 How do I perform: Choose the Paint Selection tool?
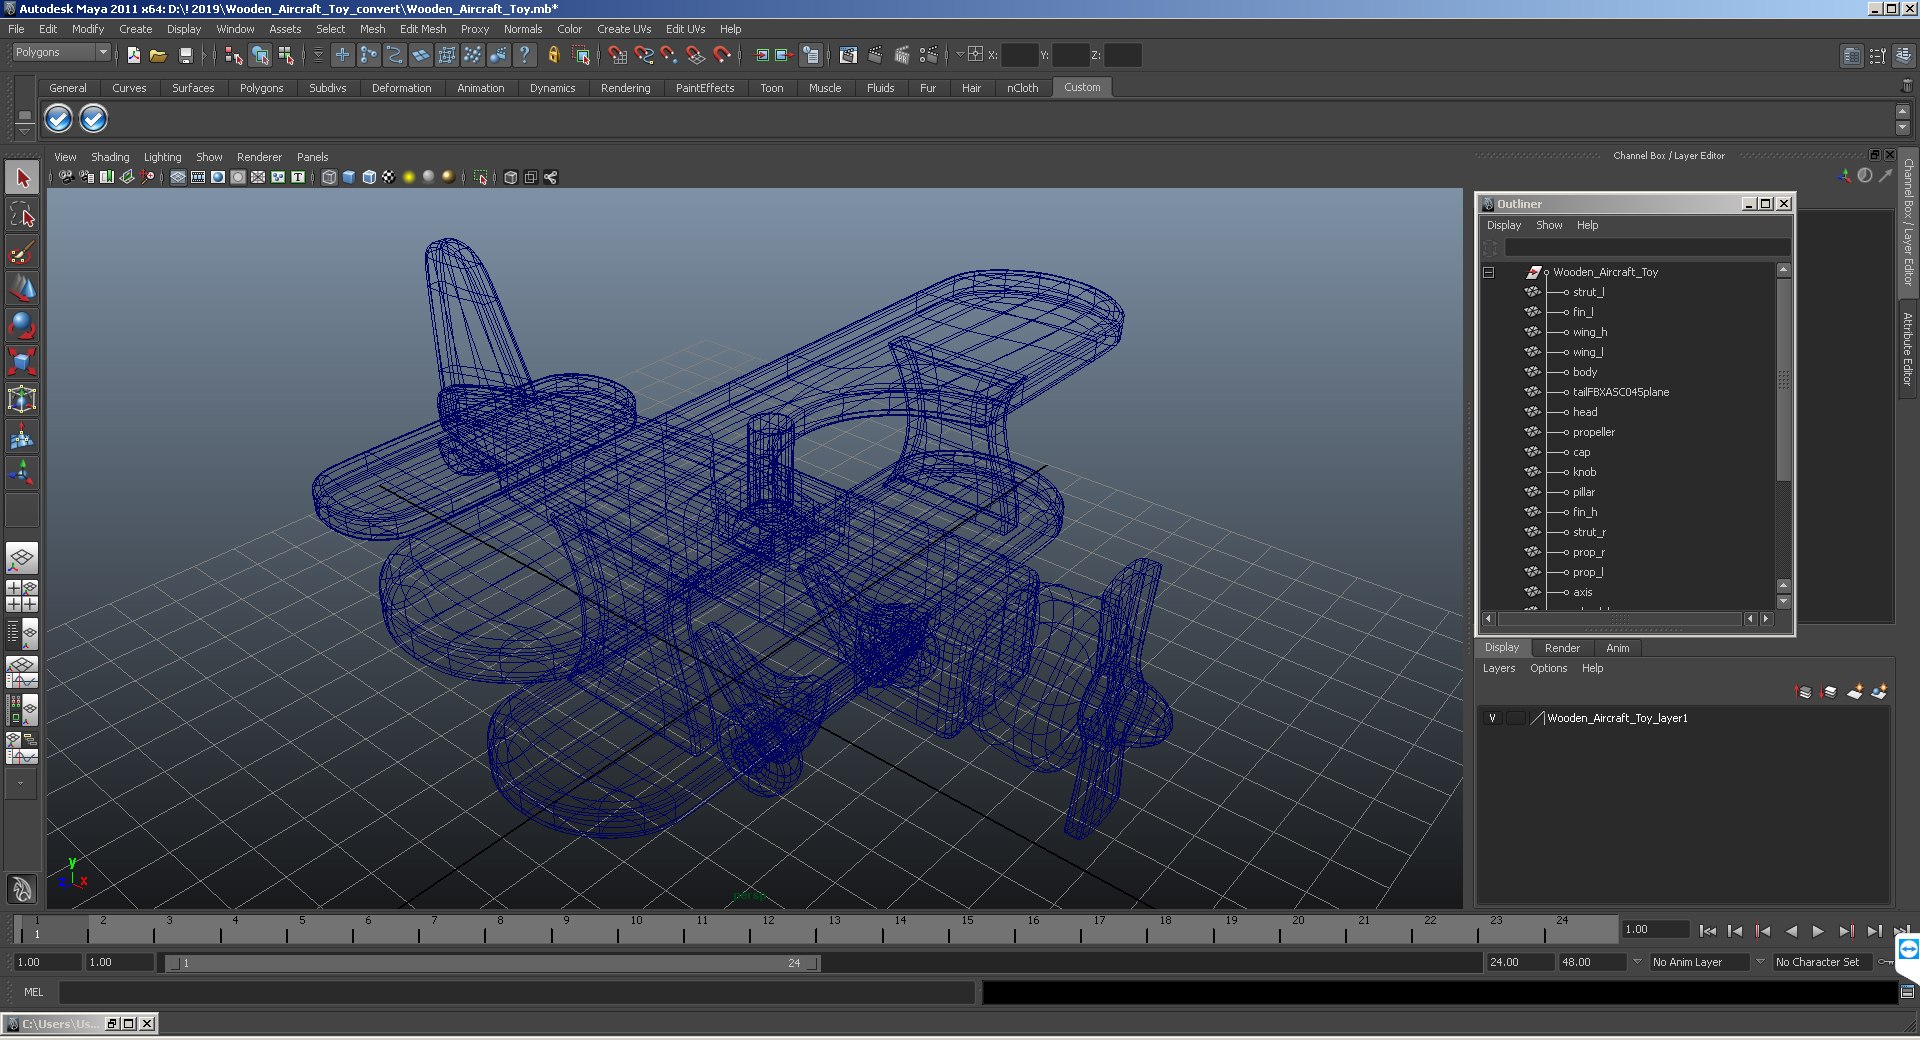(22, 251)
